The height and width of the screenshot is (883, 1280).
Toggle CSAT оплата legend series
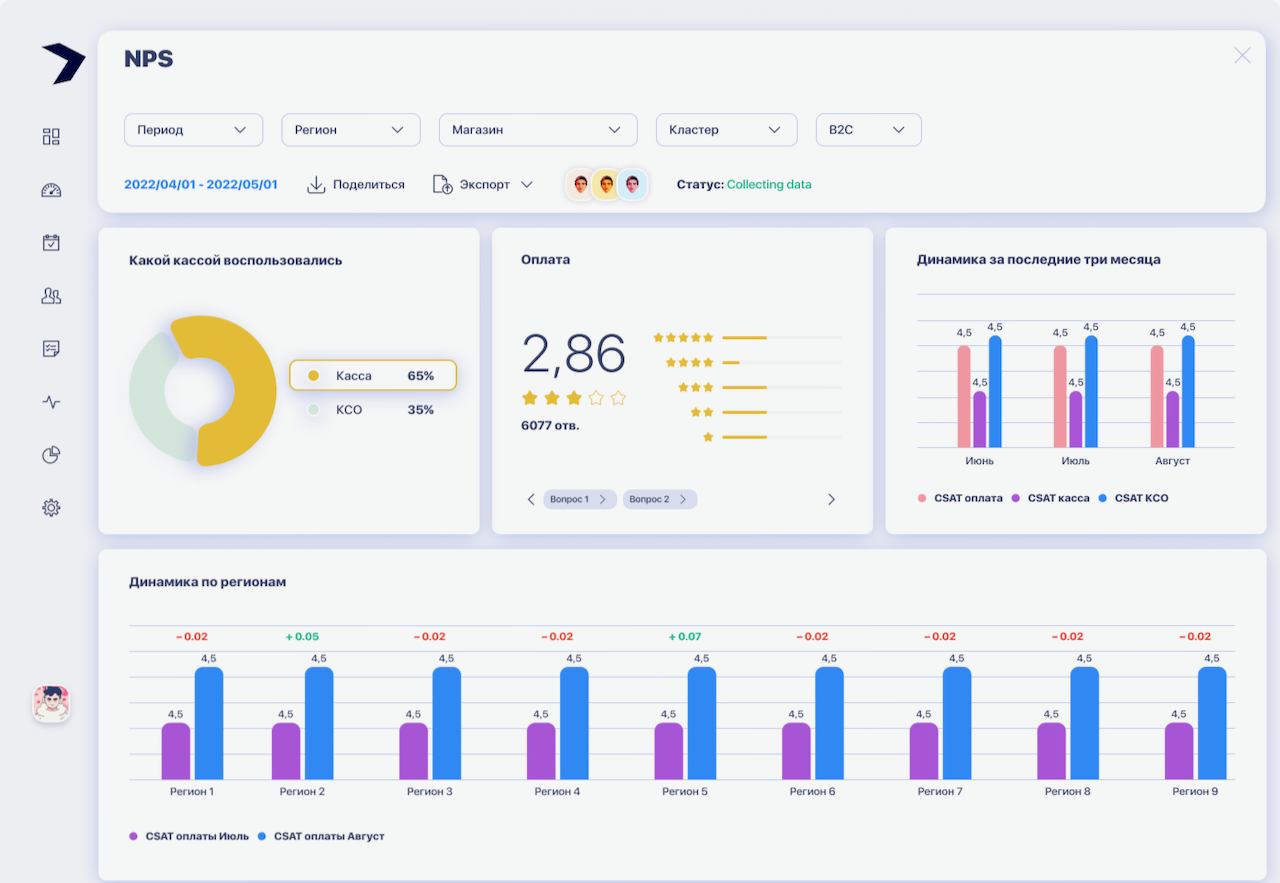click(x=960, y=498)
